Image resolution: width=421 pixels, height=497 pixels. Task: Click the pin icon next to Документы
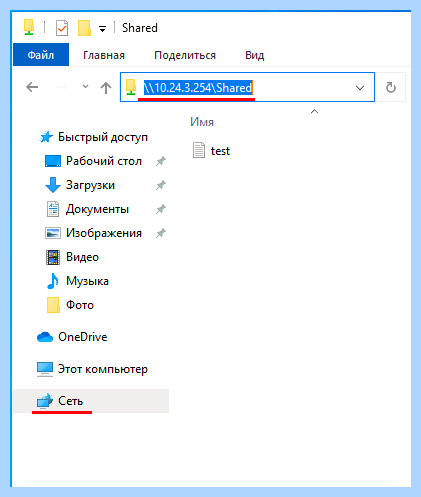pyautogui.click(x=161, y=209)
